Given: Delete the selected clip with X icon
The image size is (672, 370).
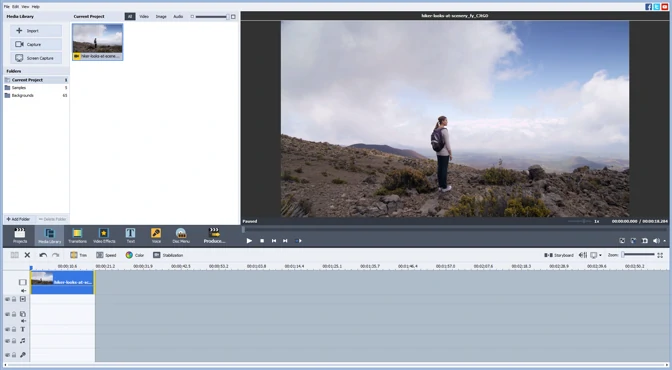Looking at the screenshot, I should (27, 255).
